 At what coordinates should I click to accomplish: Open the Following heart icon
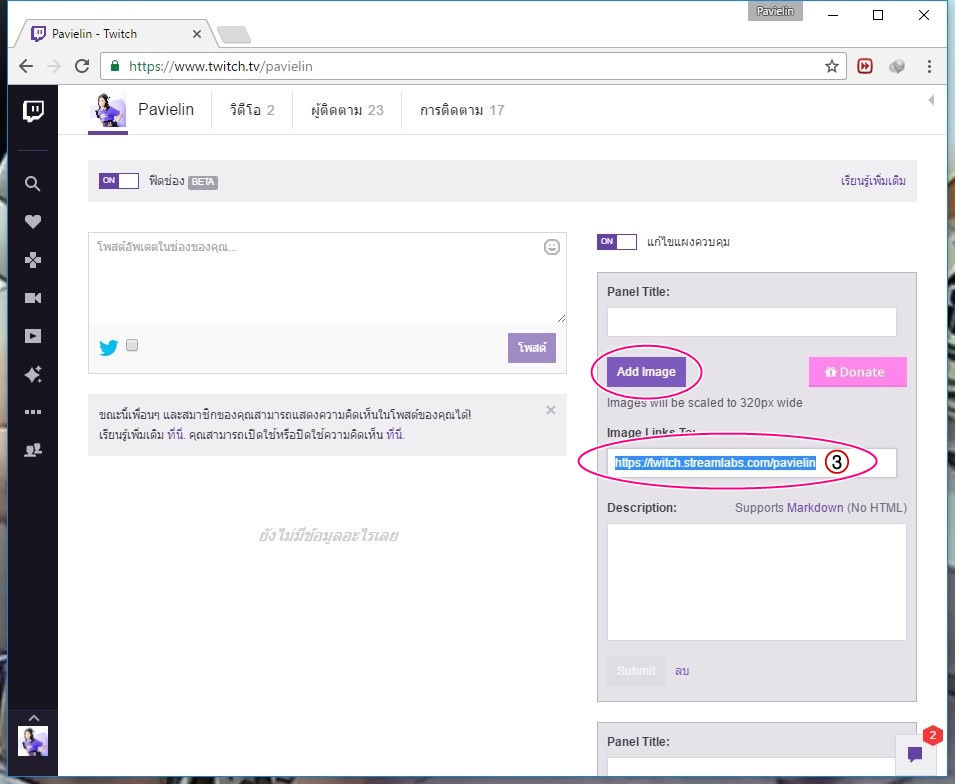[x=33, y=222]
